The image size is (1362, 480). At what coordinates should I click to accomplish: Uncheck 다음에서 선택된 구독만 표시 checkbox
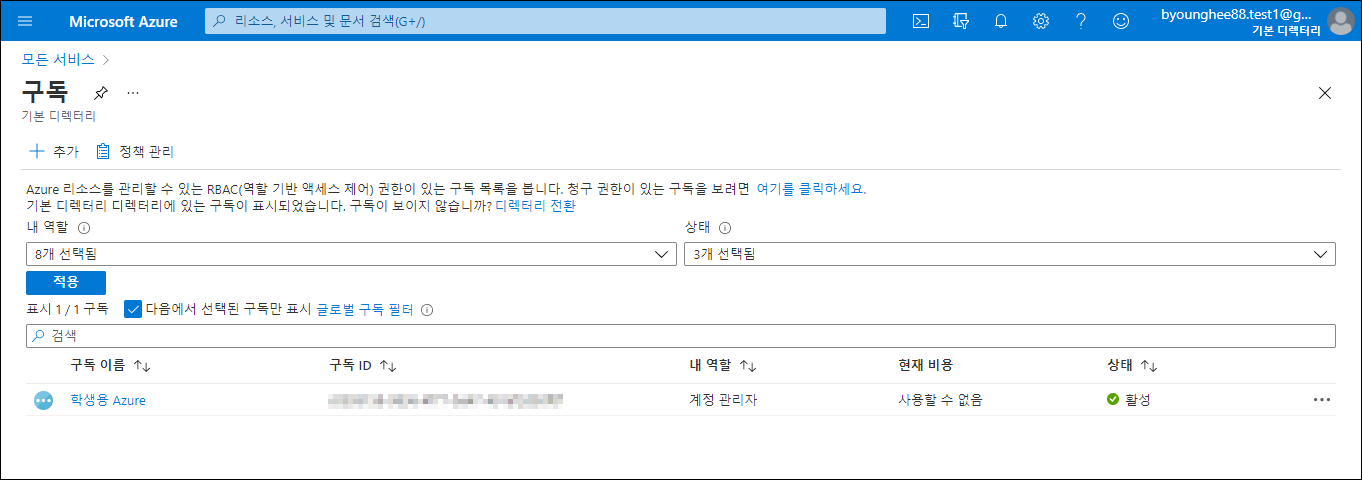coord(133,309)
